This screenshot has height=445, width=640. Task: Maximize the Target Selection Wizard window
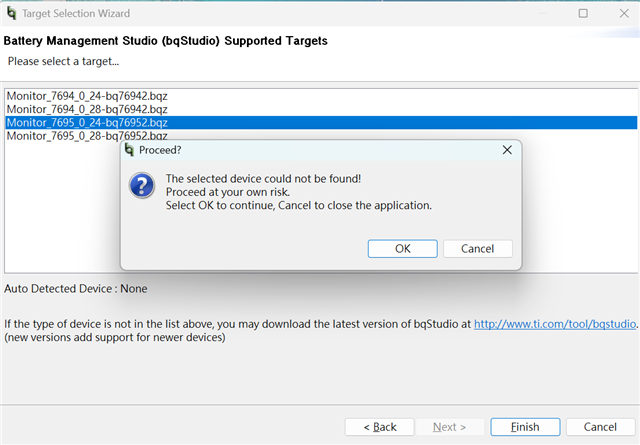[x=583, y=13]
